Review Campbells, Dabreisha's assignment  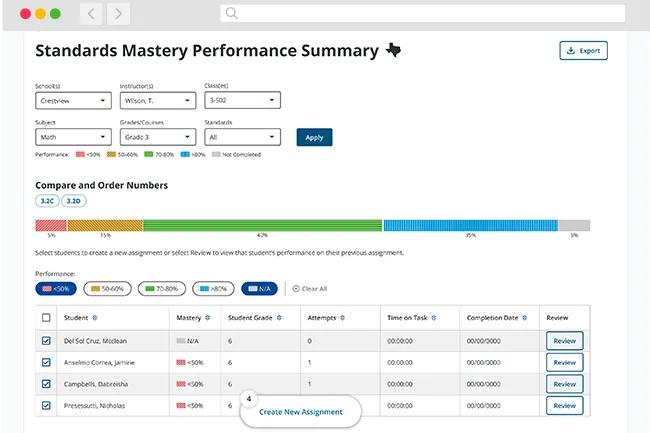(565, 384)
